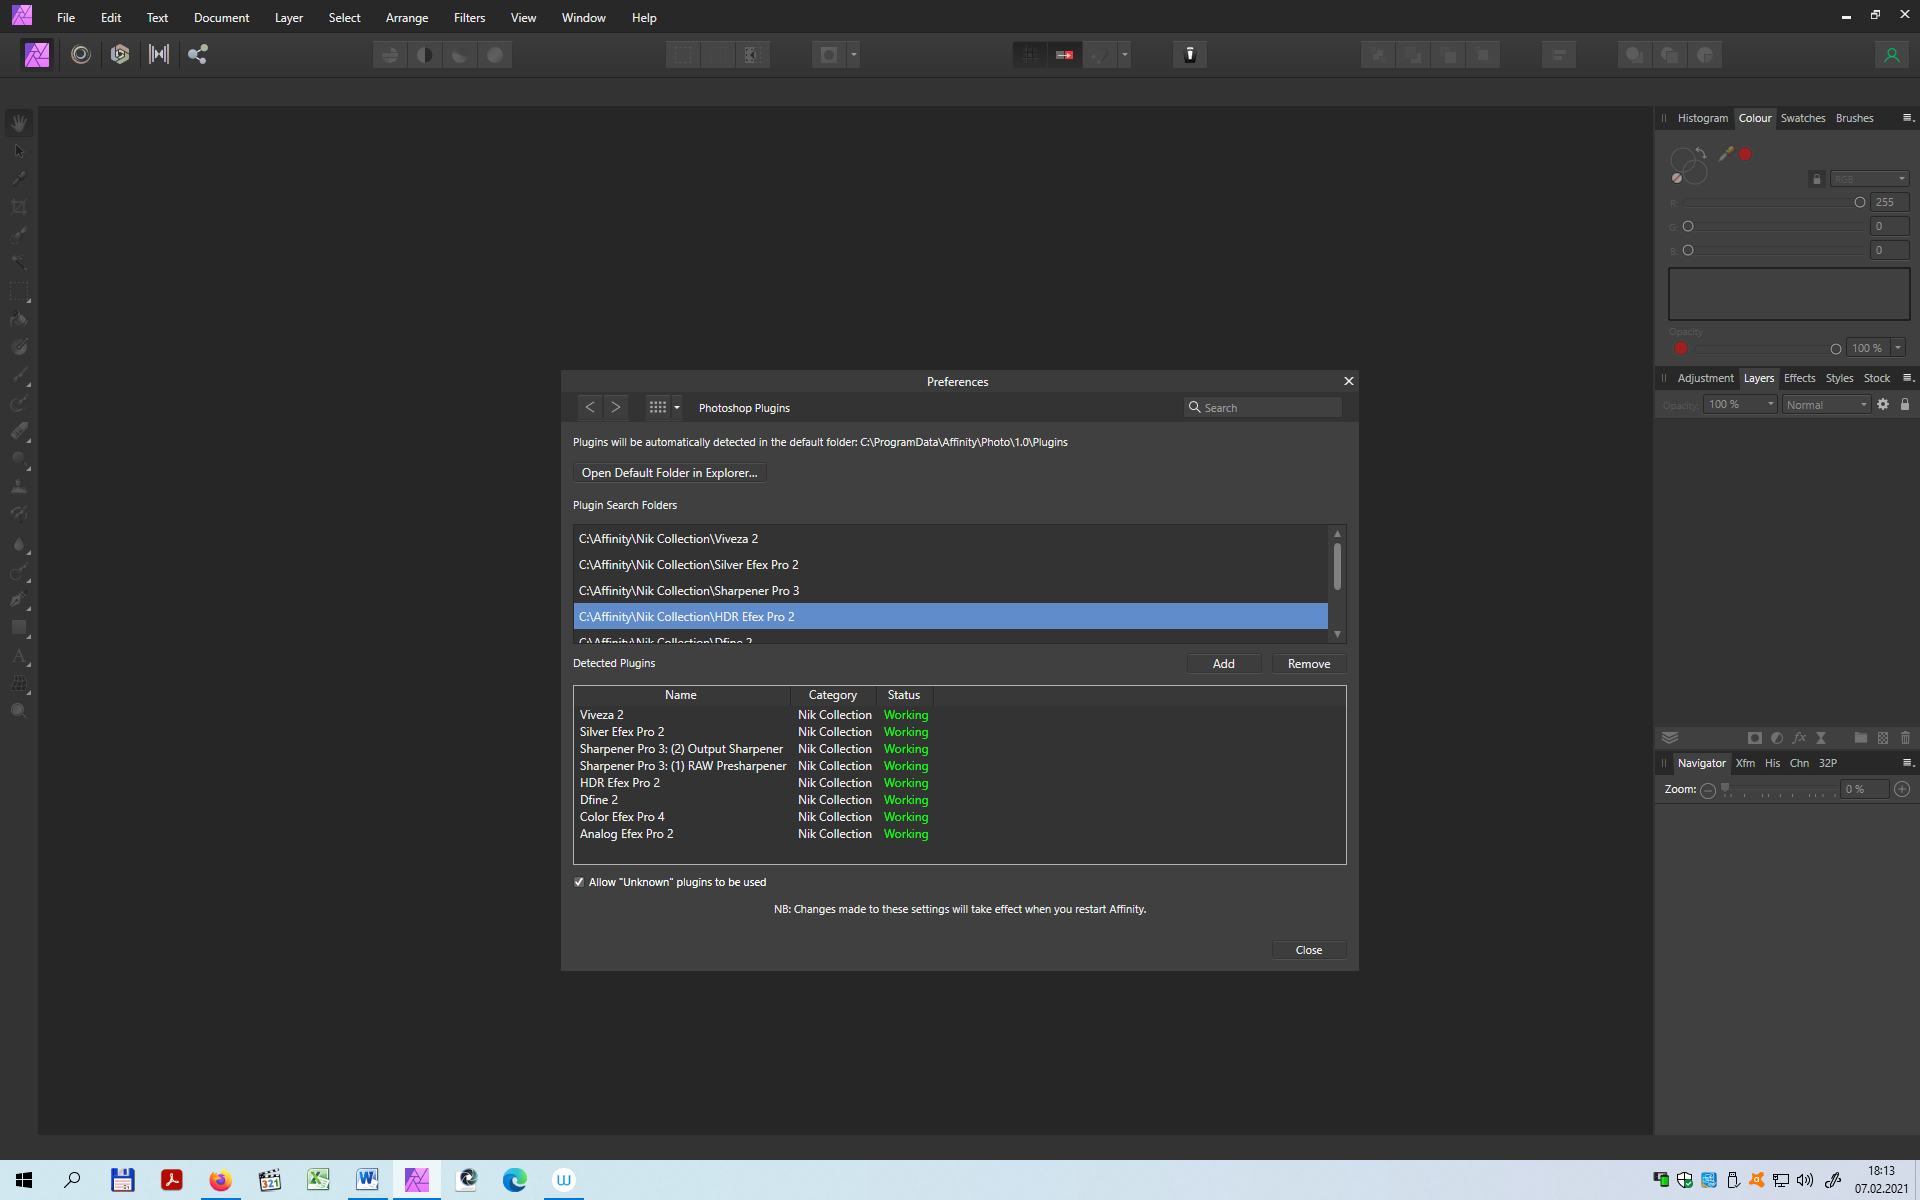Add a plugin search folder
The width and height of the screenshot is (1920, 1200).
pyautogui.click(x=1223, y=664)
